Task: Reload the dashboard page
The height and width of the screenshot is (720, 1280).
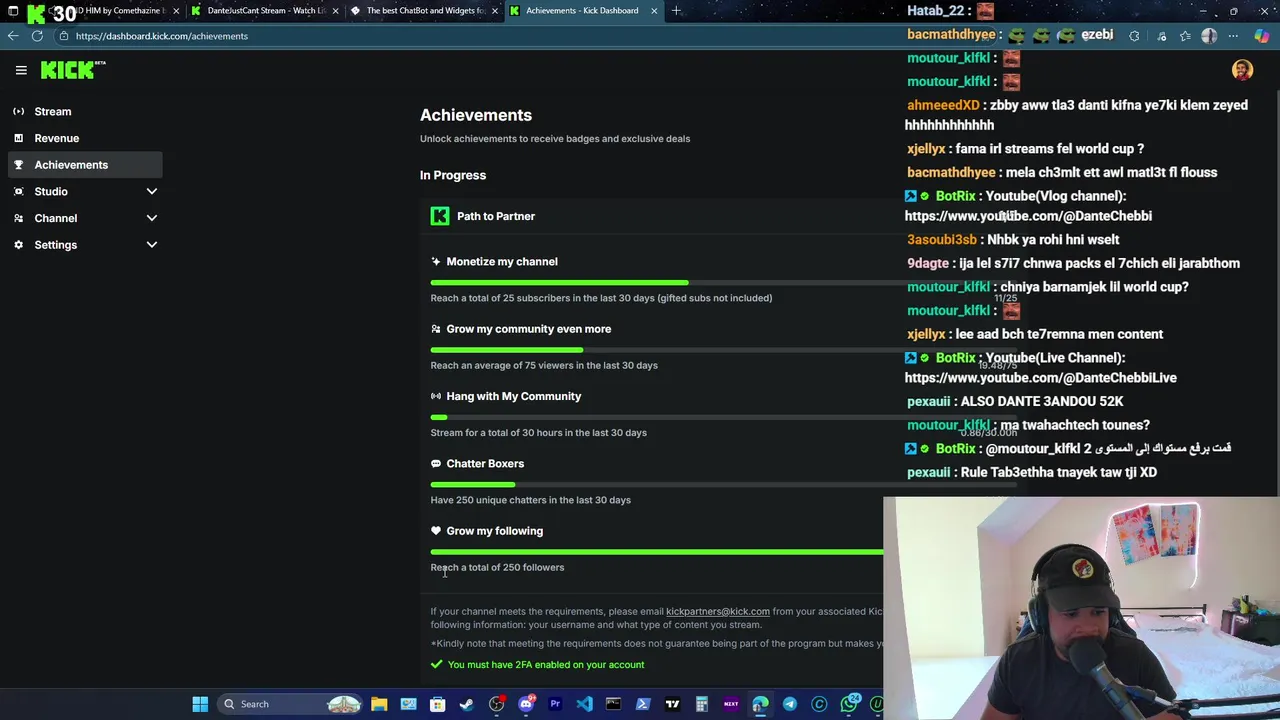Action: (x=37, y=36)
